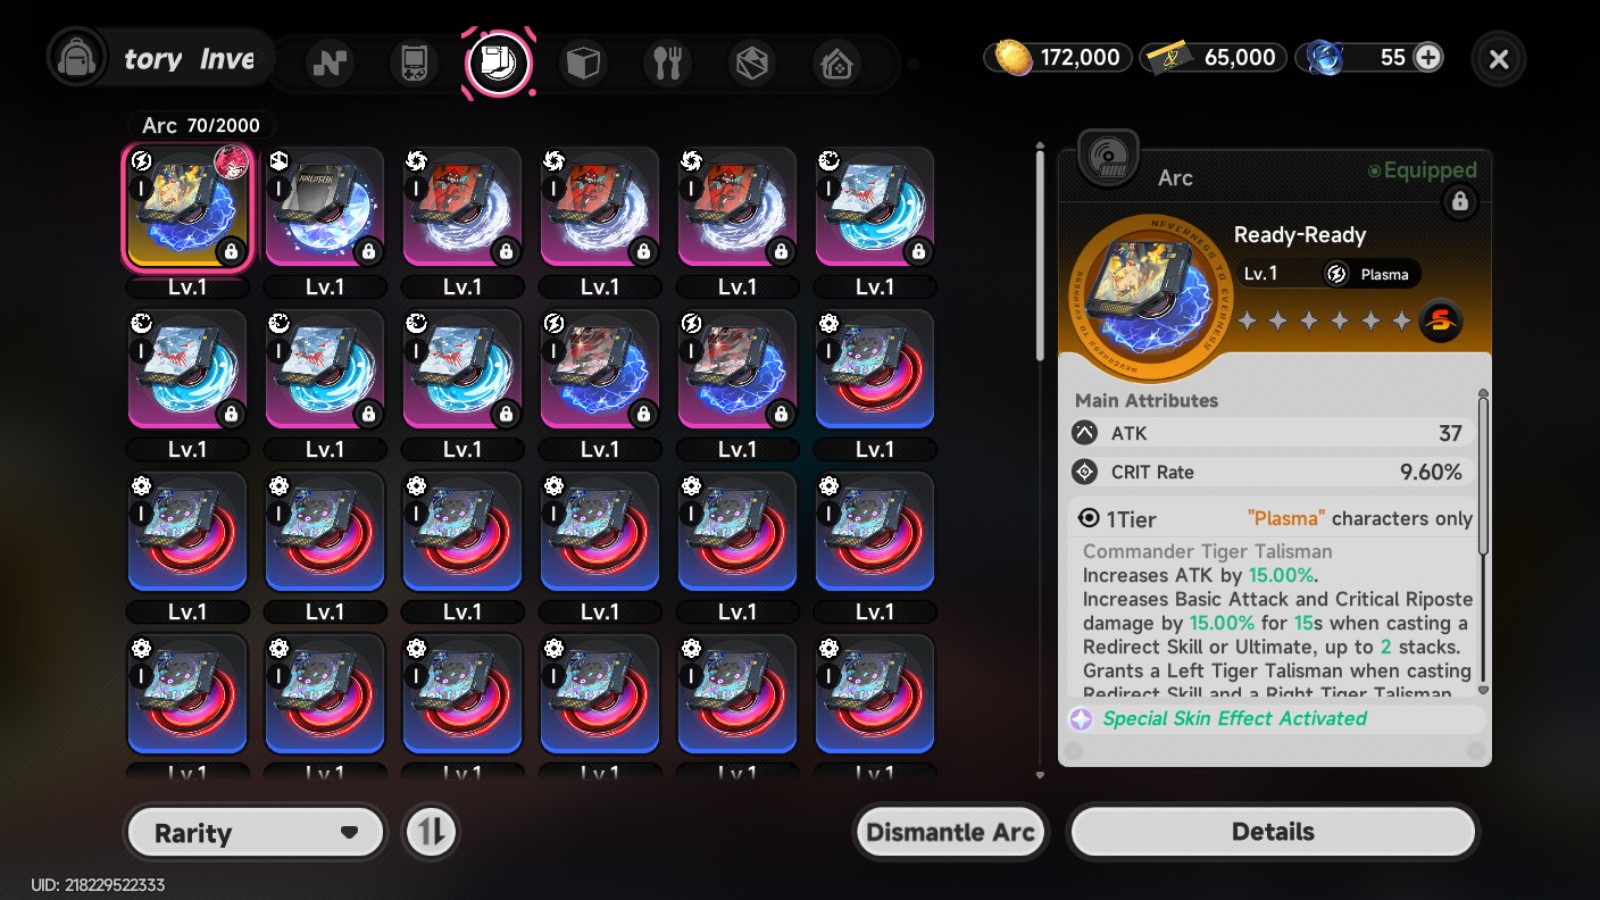Click the orange S rarity badge icon
This screenshot has width=1600, height=900.
coord(1441,320)
